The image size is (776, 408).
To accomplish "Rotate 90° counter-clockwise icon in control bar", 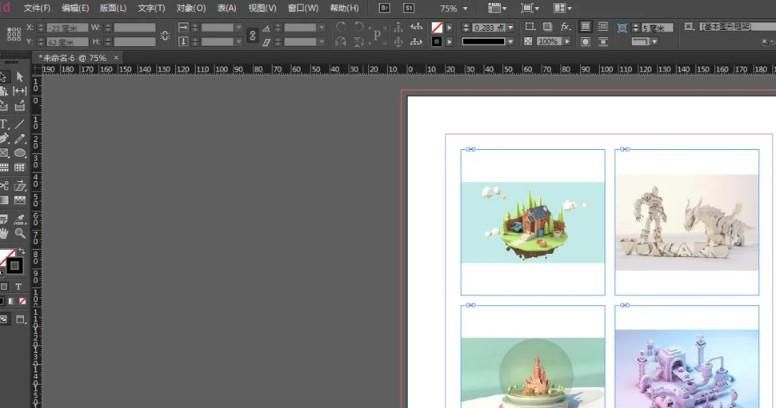I will point(359,27).
